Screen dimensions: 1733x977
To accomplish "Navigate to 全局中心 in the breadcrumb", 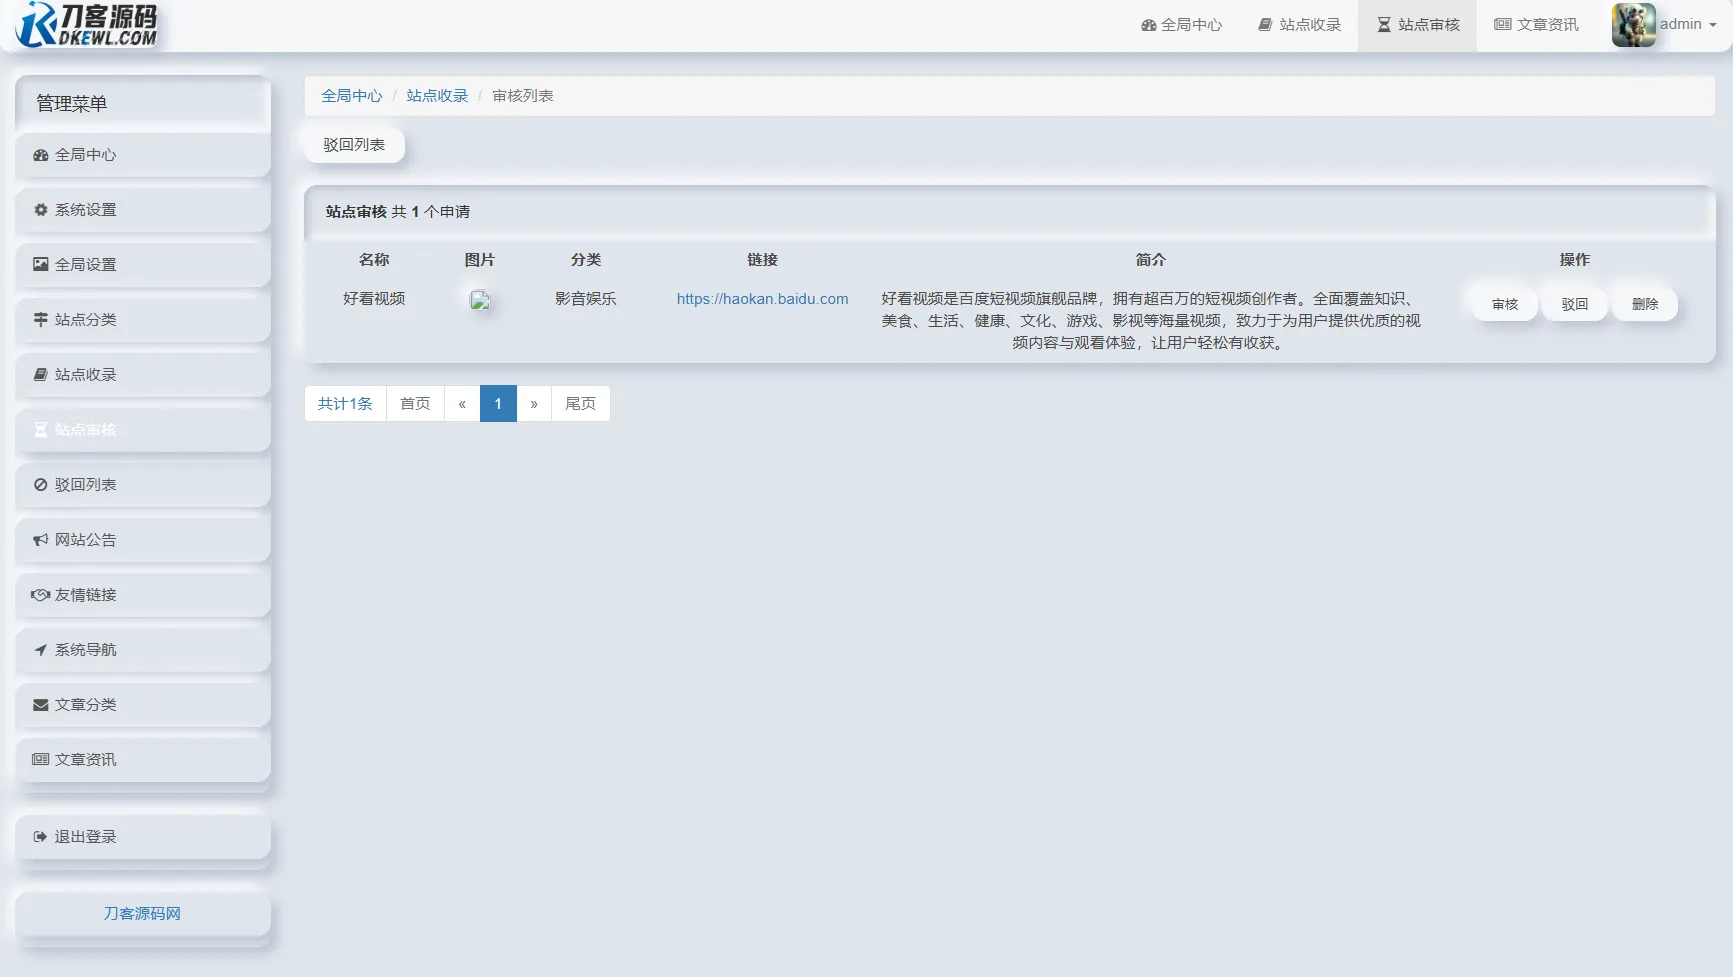I will 351,95.
